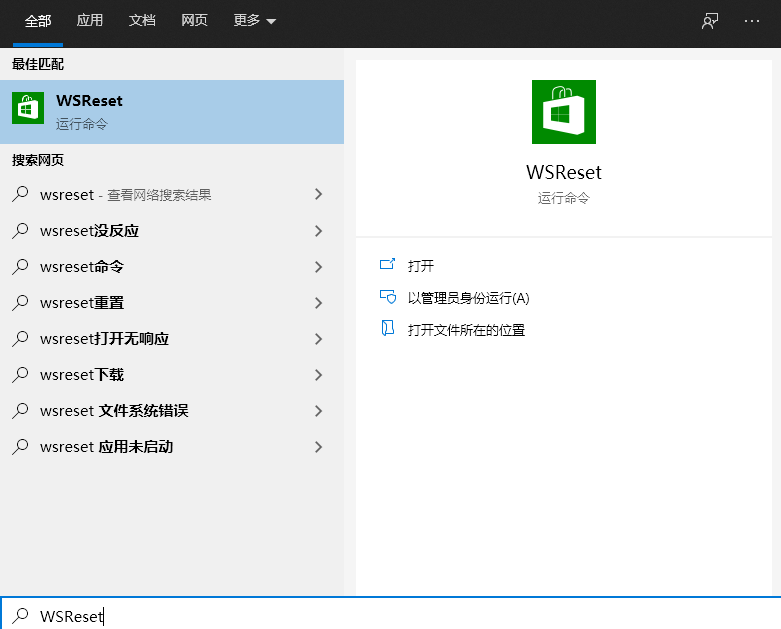Expand chevron for wsreset没反应
The image size is (781, 629).
(x=319, y=231)
